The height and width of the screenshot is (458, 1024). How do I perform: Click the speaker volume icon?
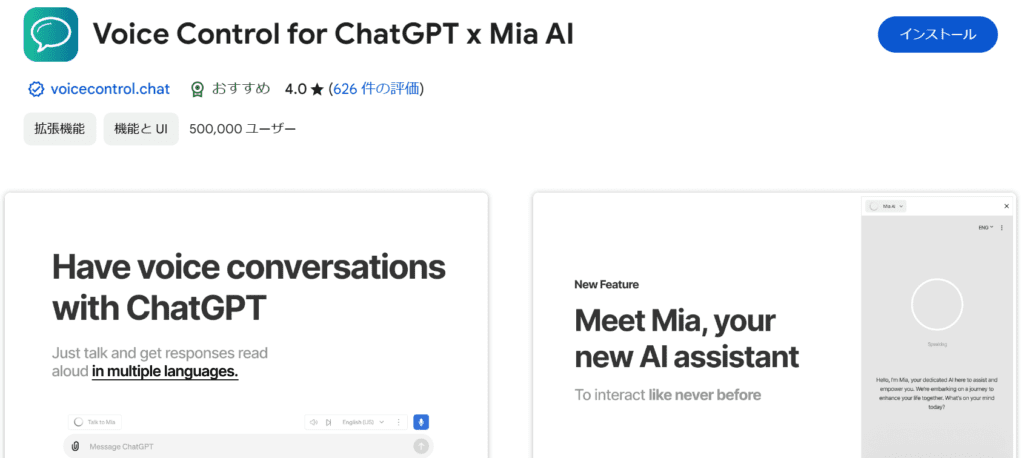(314, 423)
